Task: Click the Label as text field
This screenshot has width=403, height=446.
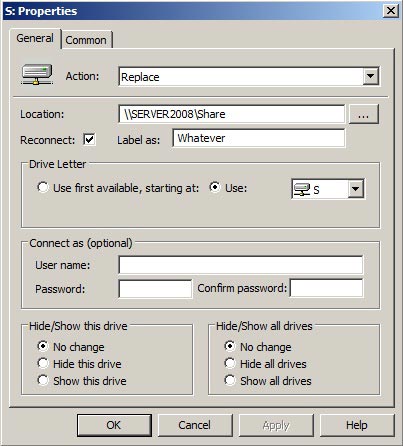Action: 259,138
